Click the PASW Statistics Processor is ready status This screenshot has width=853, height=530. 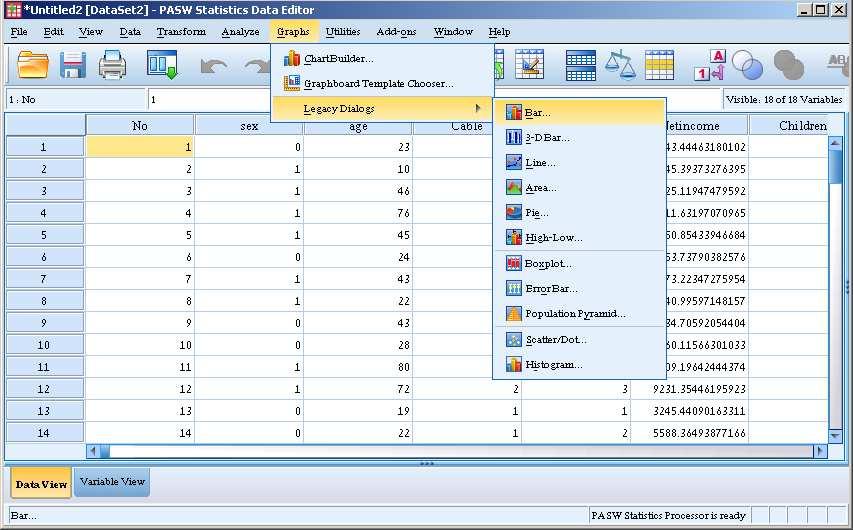668,515
